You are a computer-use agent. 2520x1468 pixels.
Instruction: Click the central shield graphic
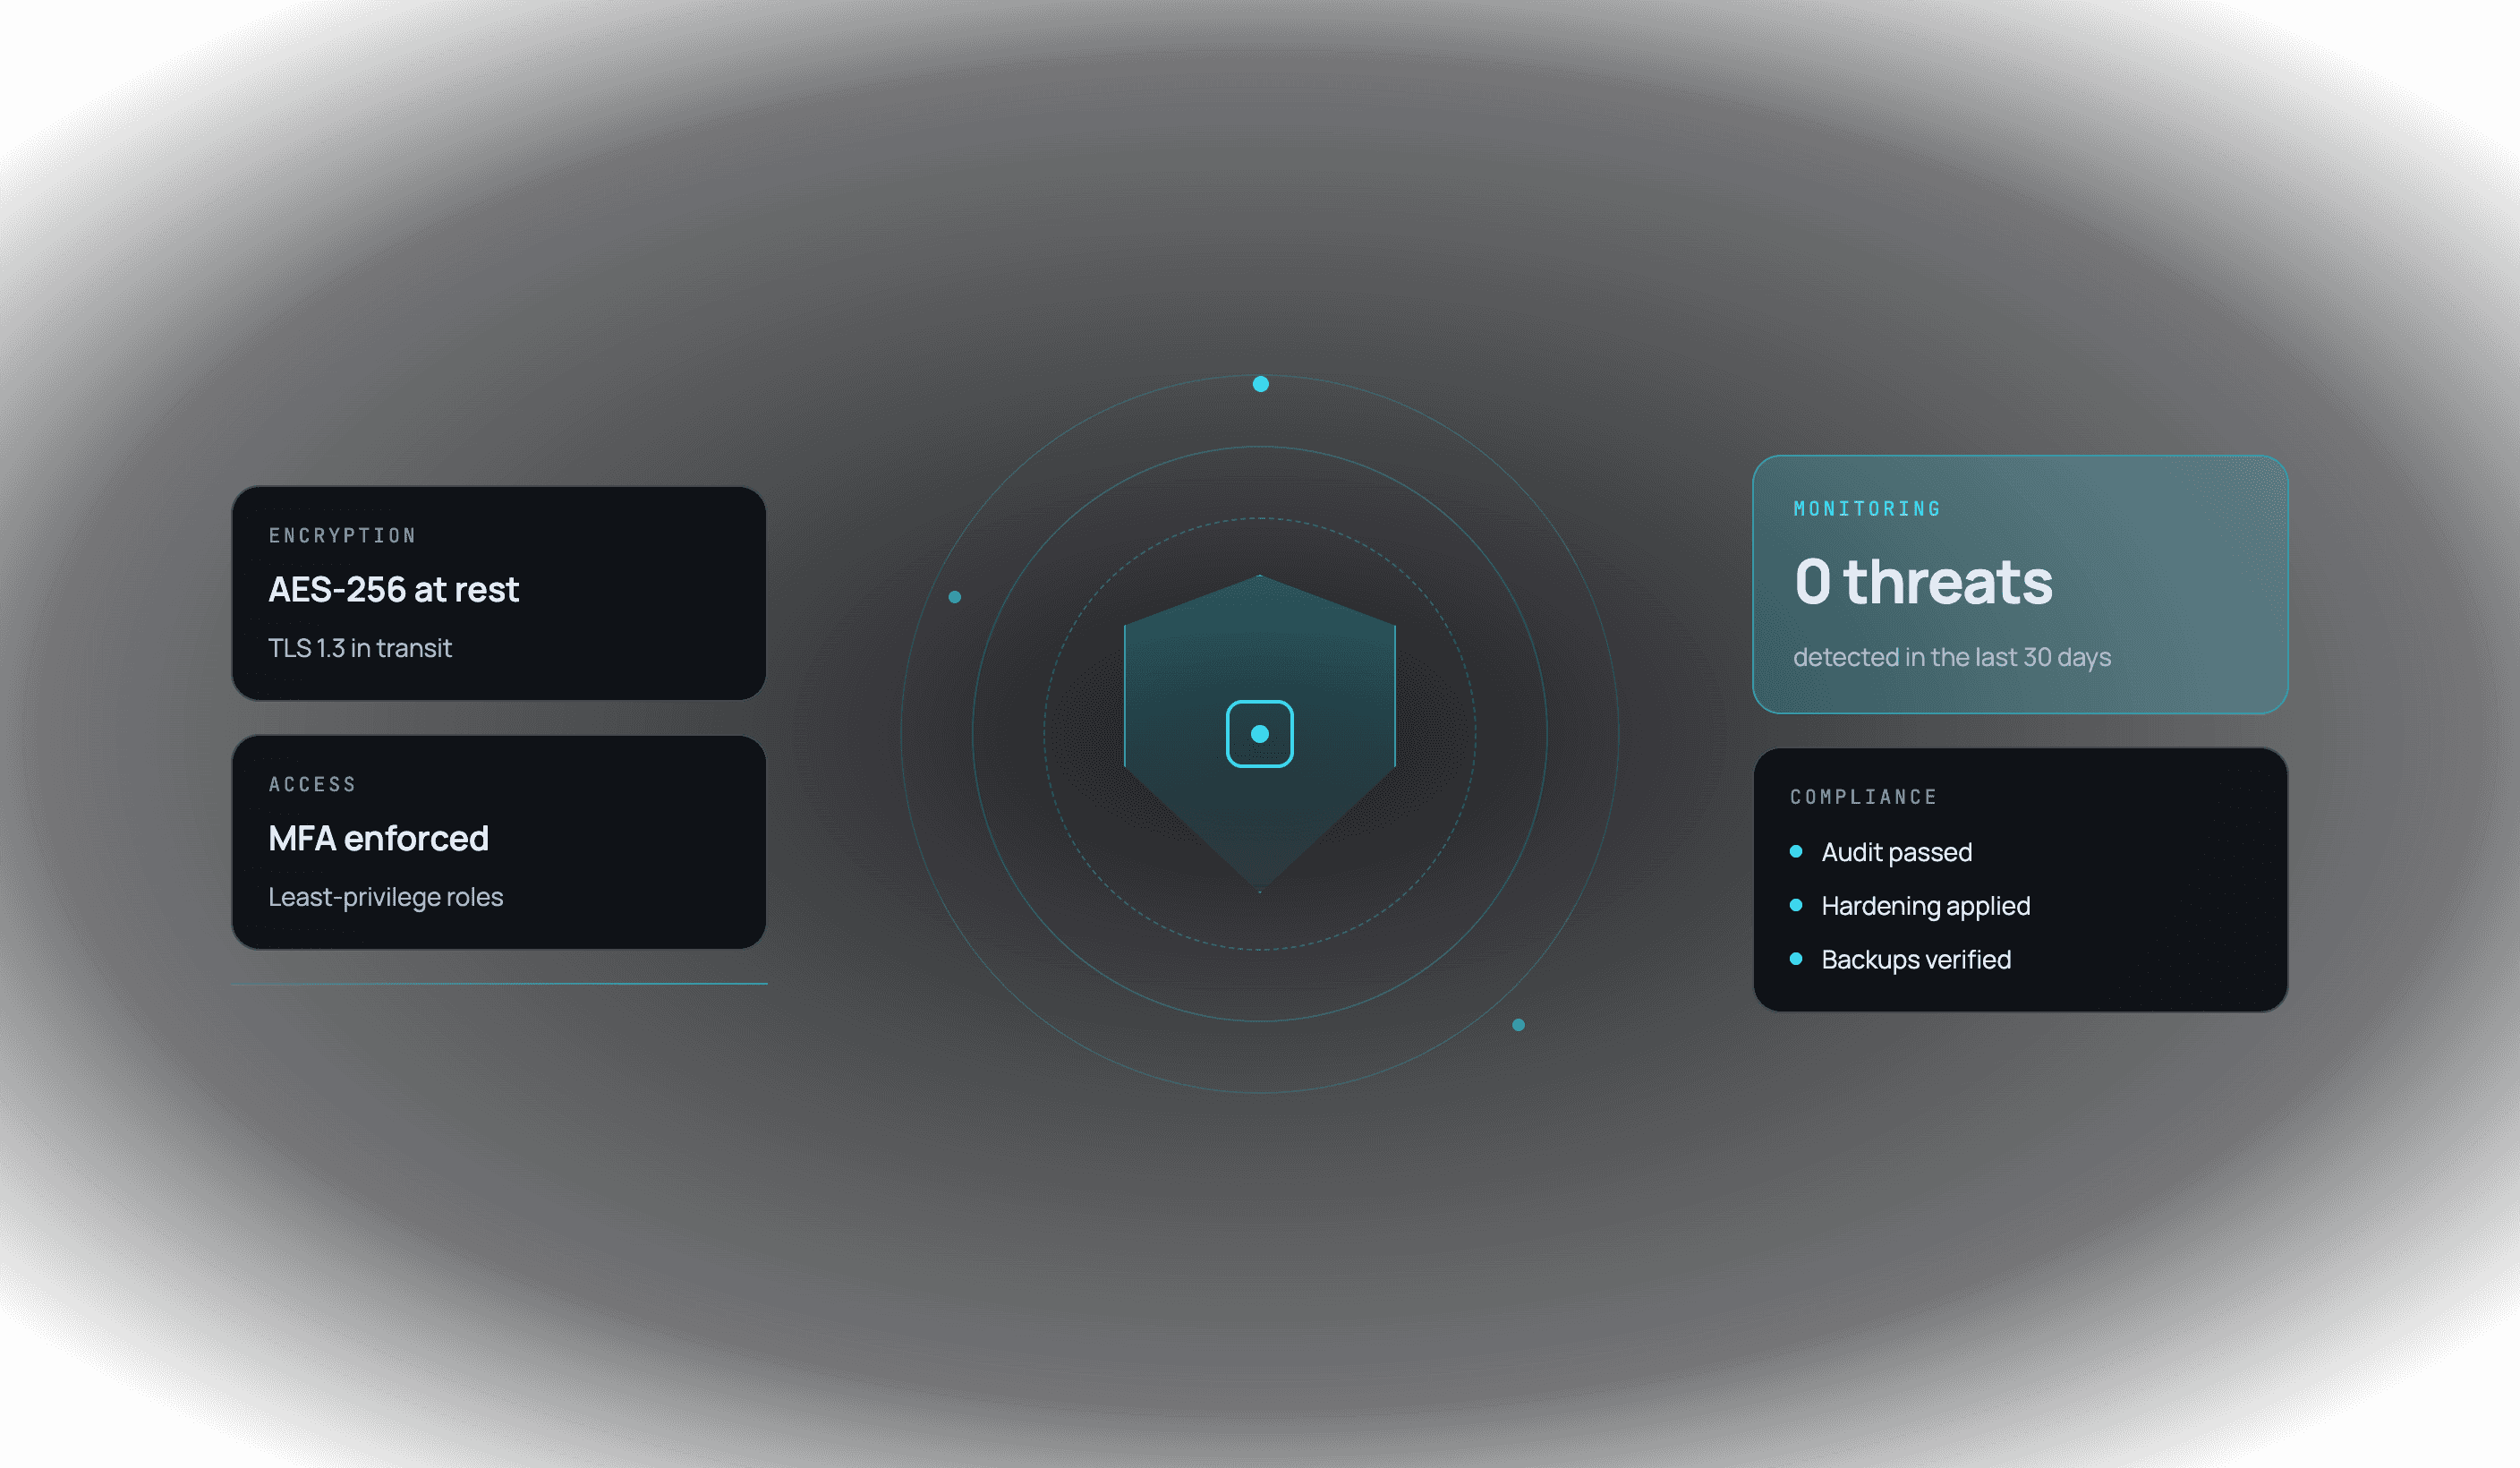click(x=1260, y=733)
